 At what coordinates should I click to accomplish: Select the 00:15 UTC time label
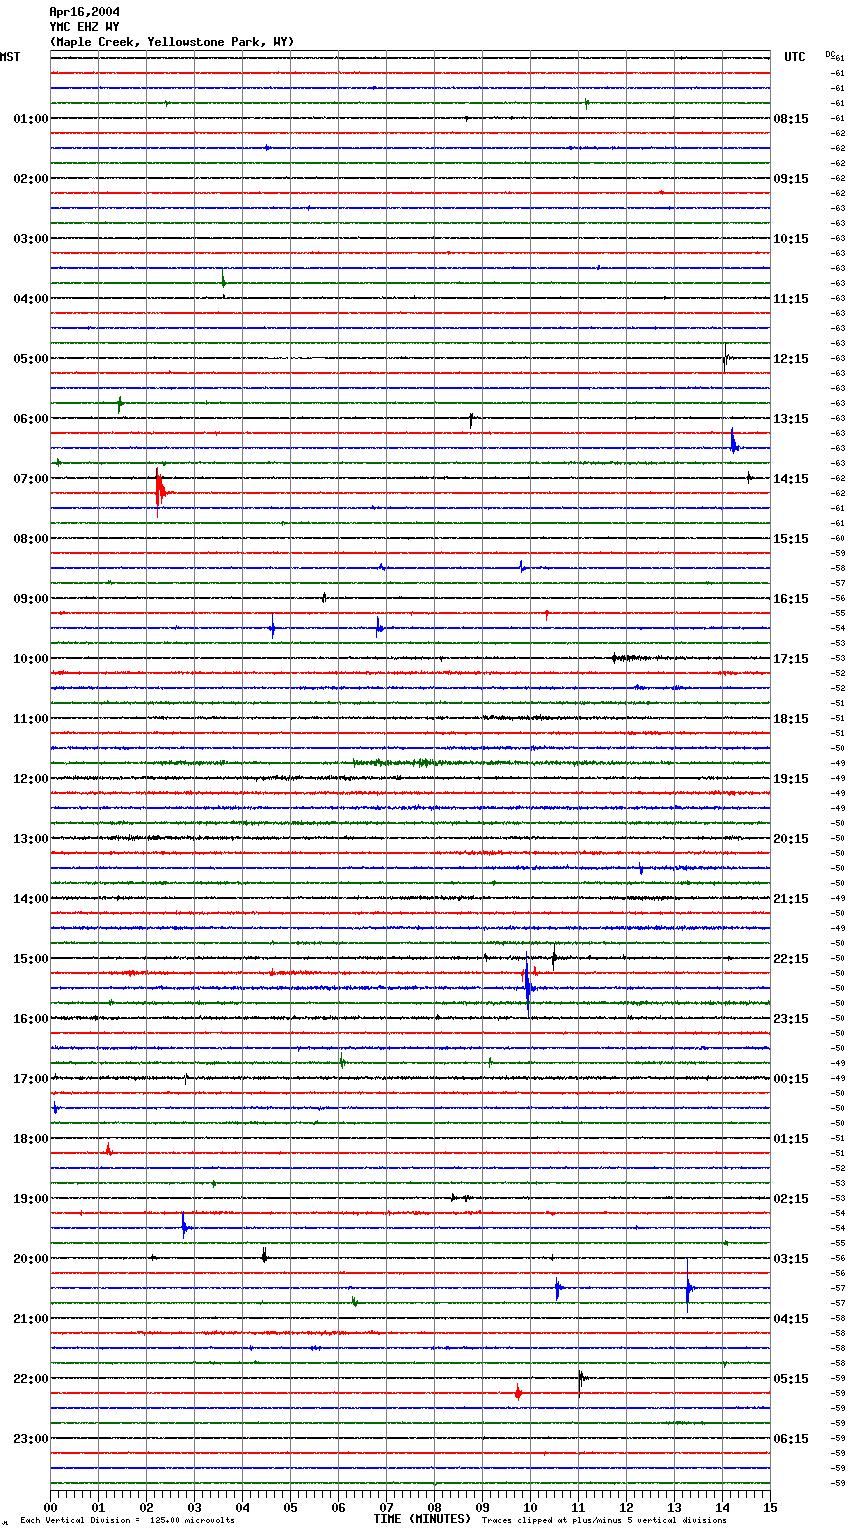[791, 1079]
